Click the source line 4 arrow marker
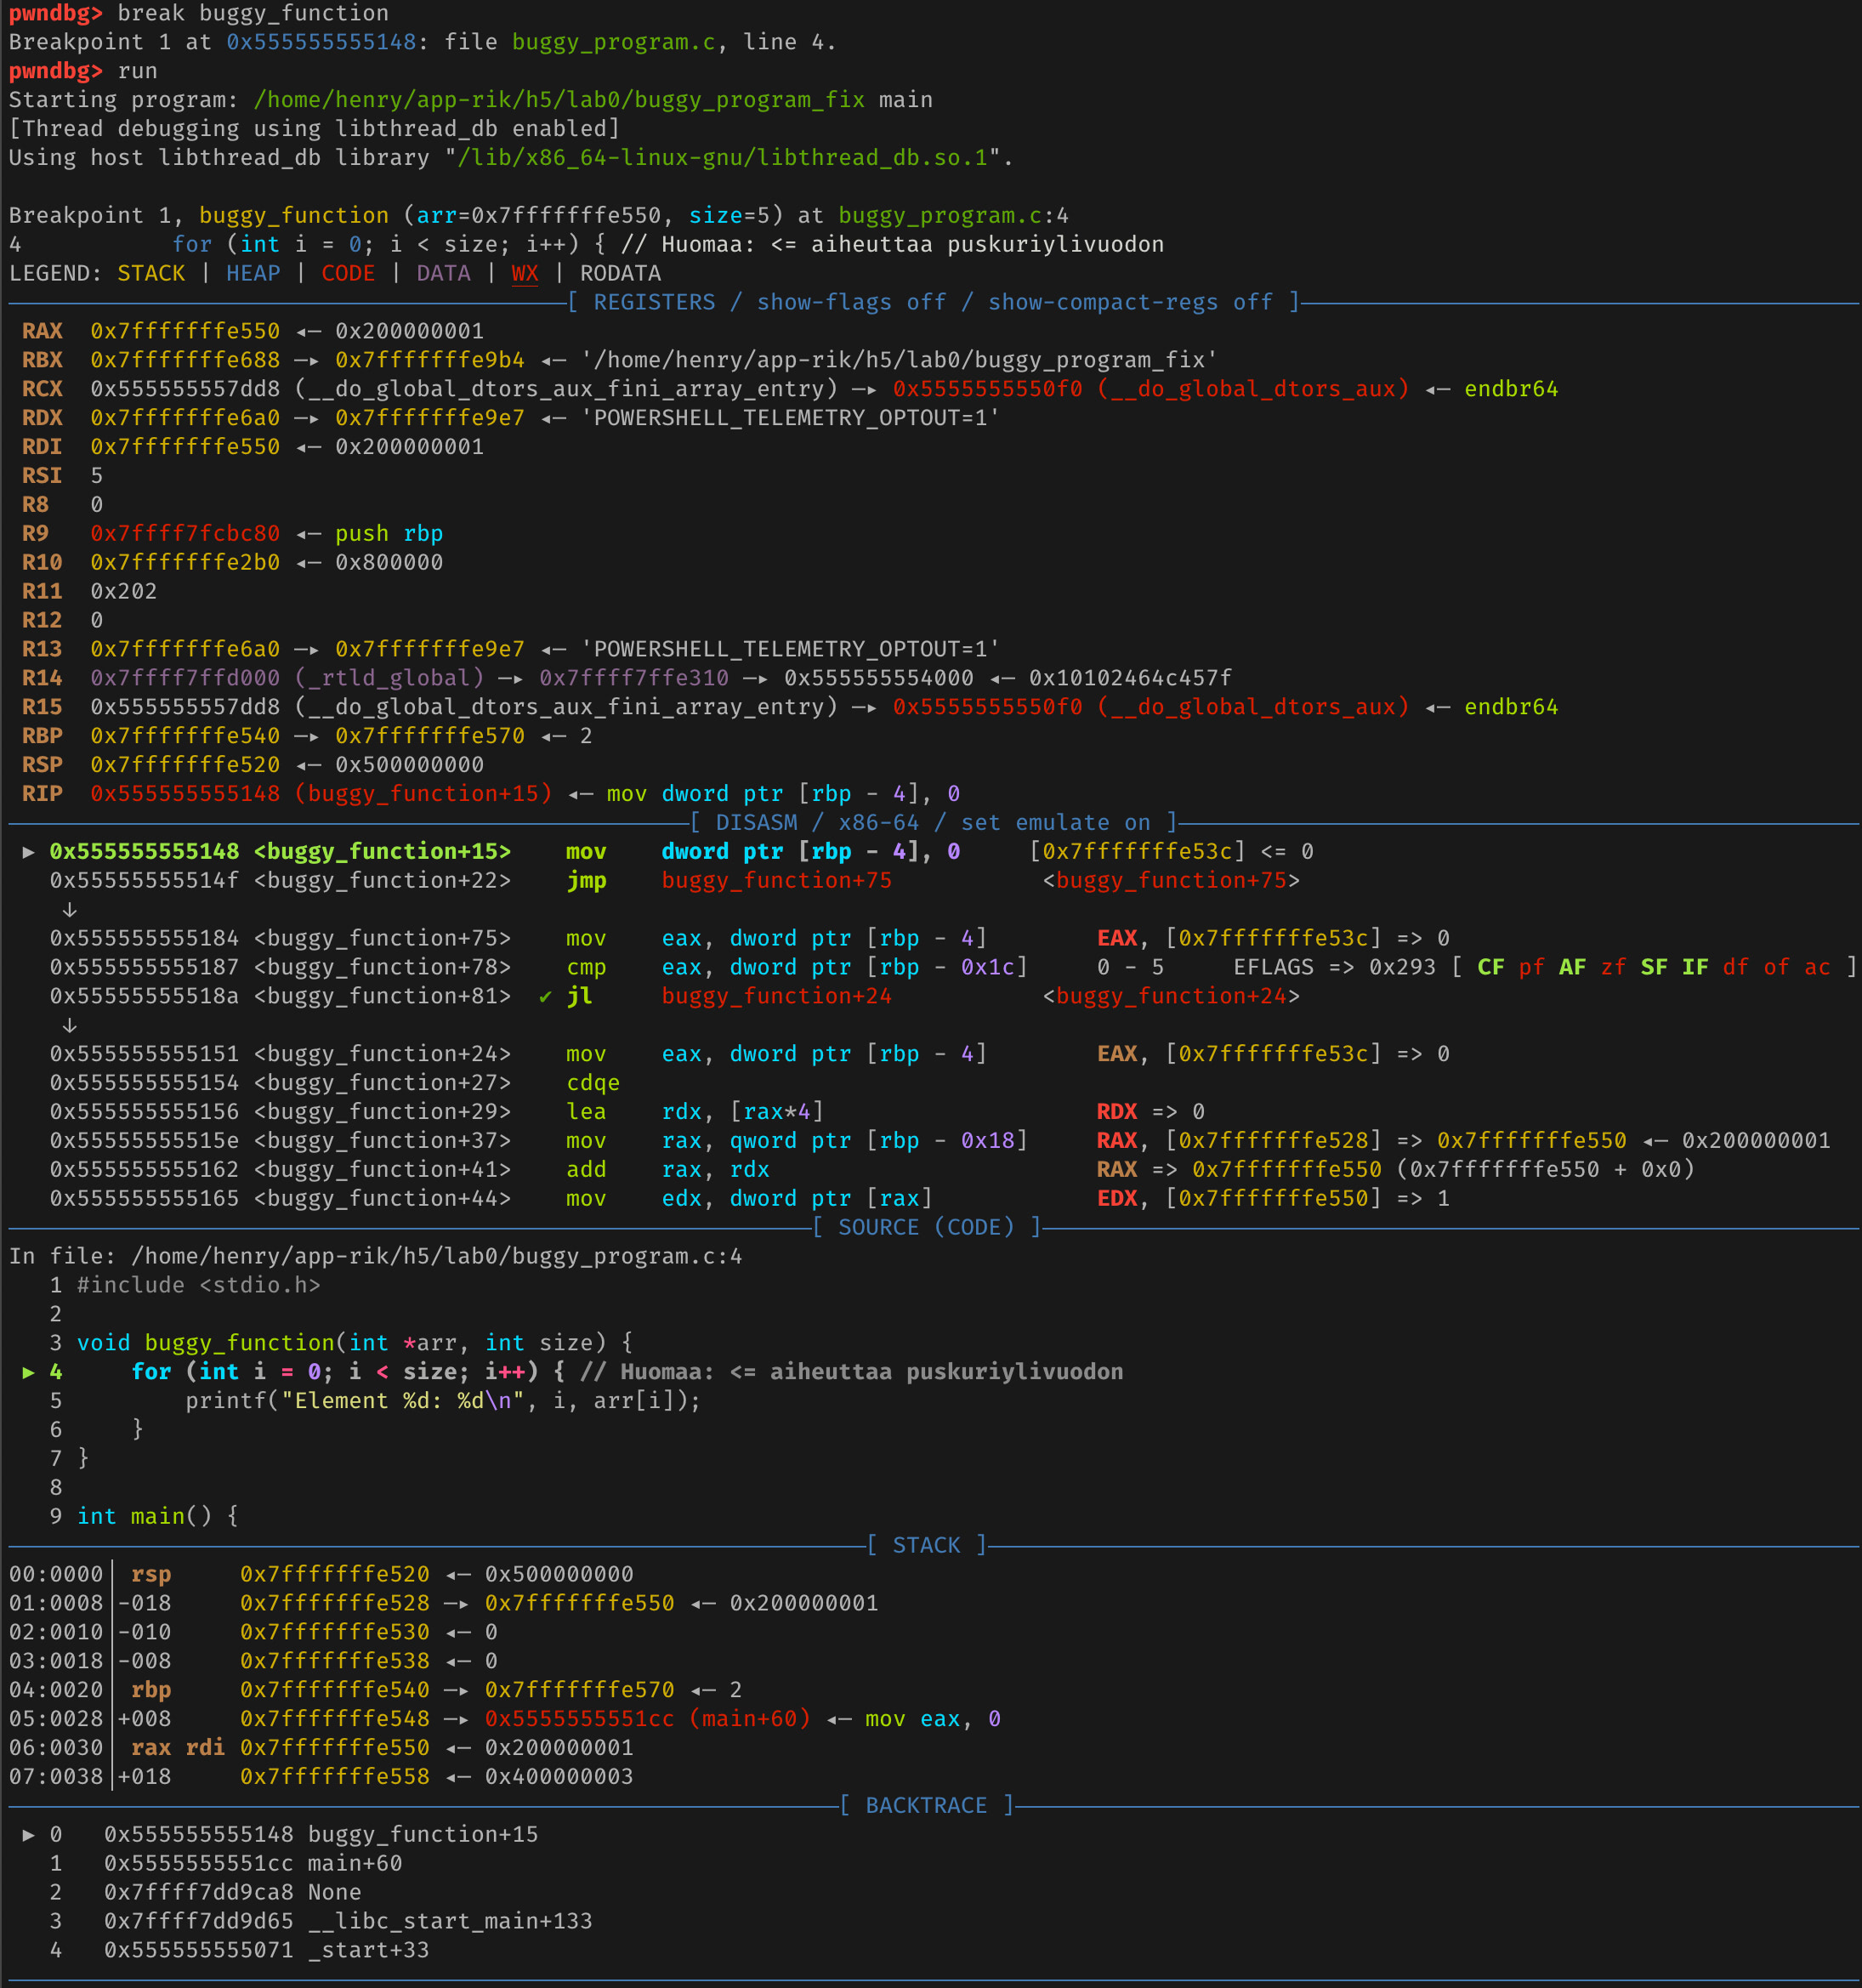 (29, 1372)
